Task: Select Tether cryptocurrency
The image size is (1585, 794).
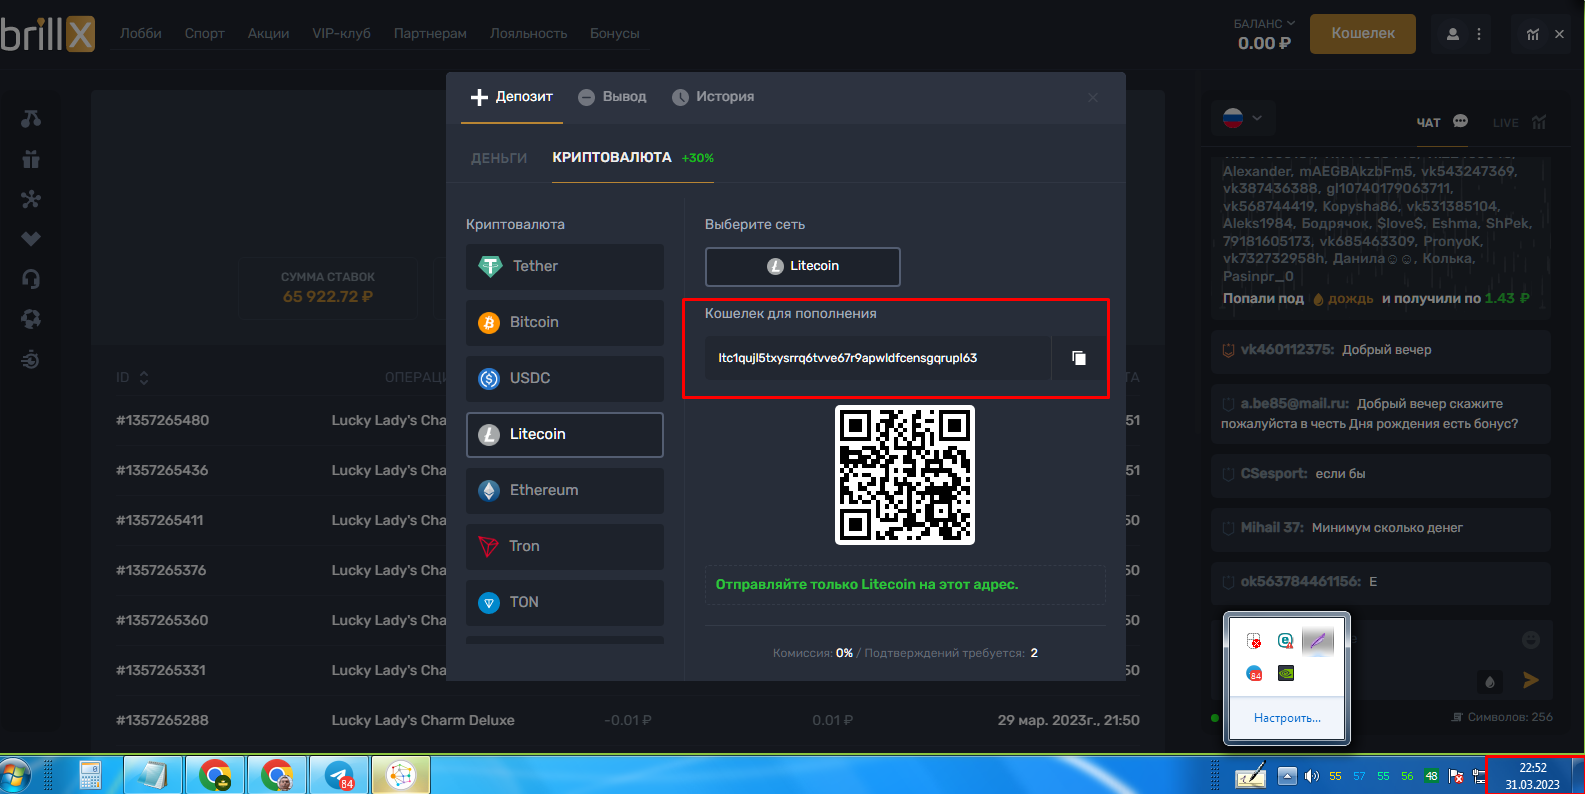Action: [x=565, y=266]
